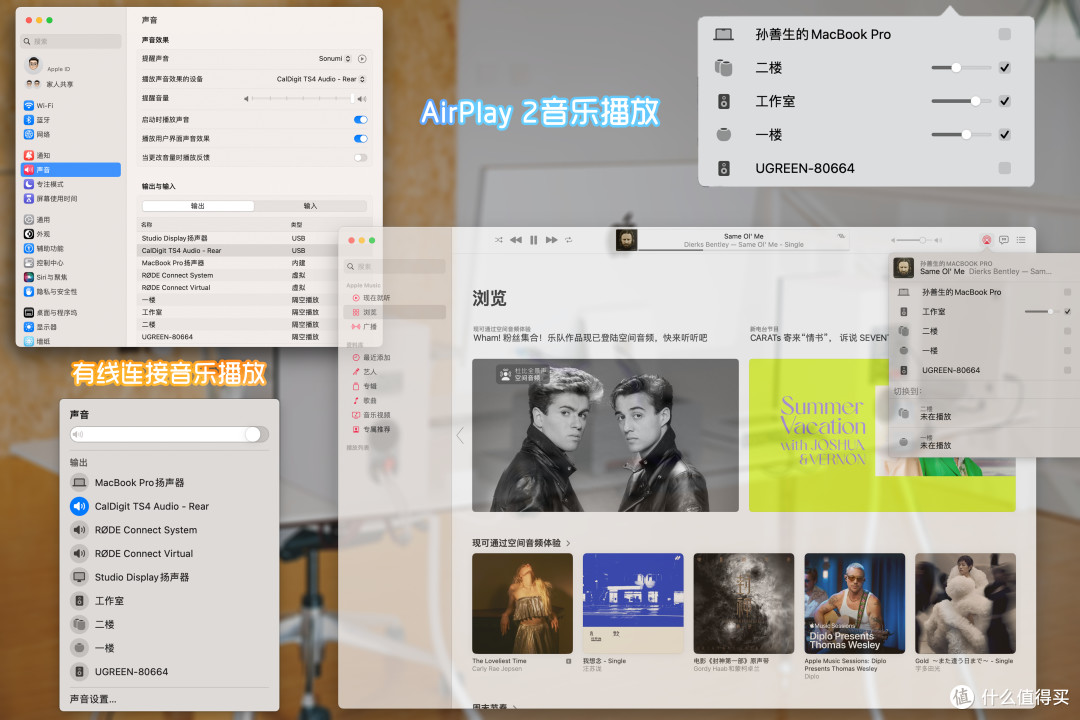1080x720 pixels.
Task: Toggle 播放用户界面声音效果 switch
Action: coord(360,138)
